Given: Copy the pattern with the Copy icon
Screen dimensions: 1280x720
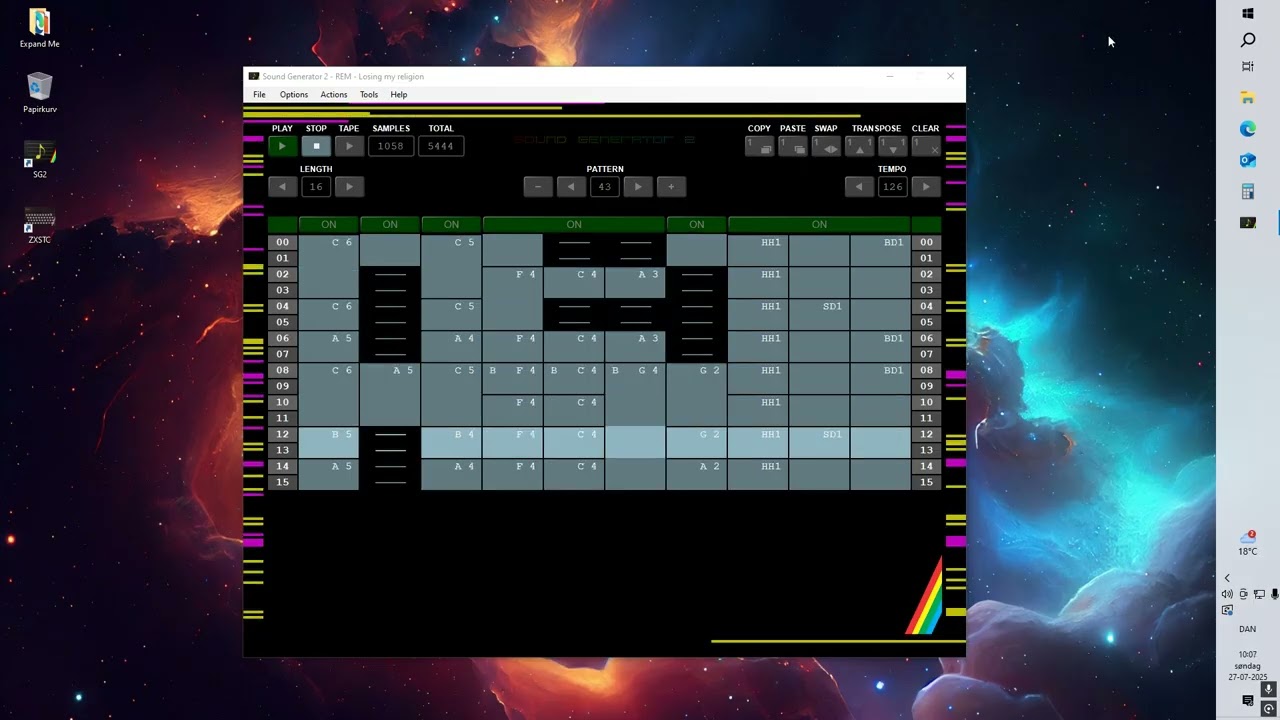Looking at the screenshot, I should click(x=759, y=146).
